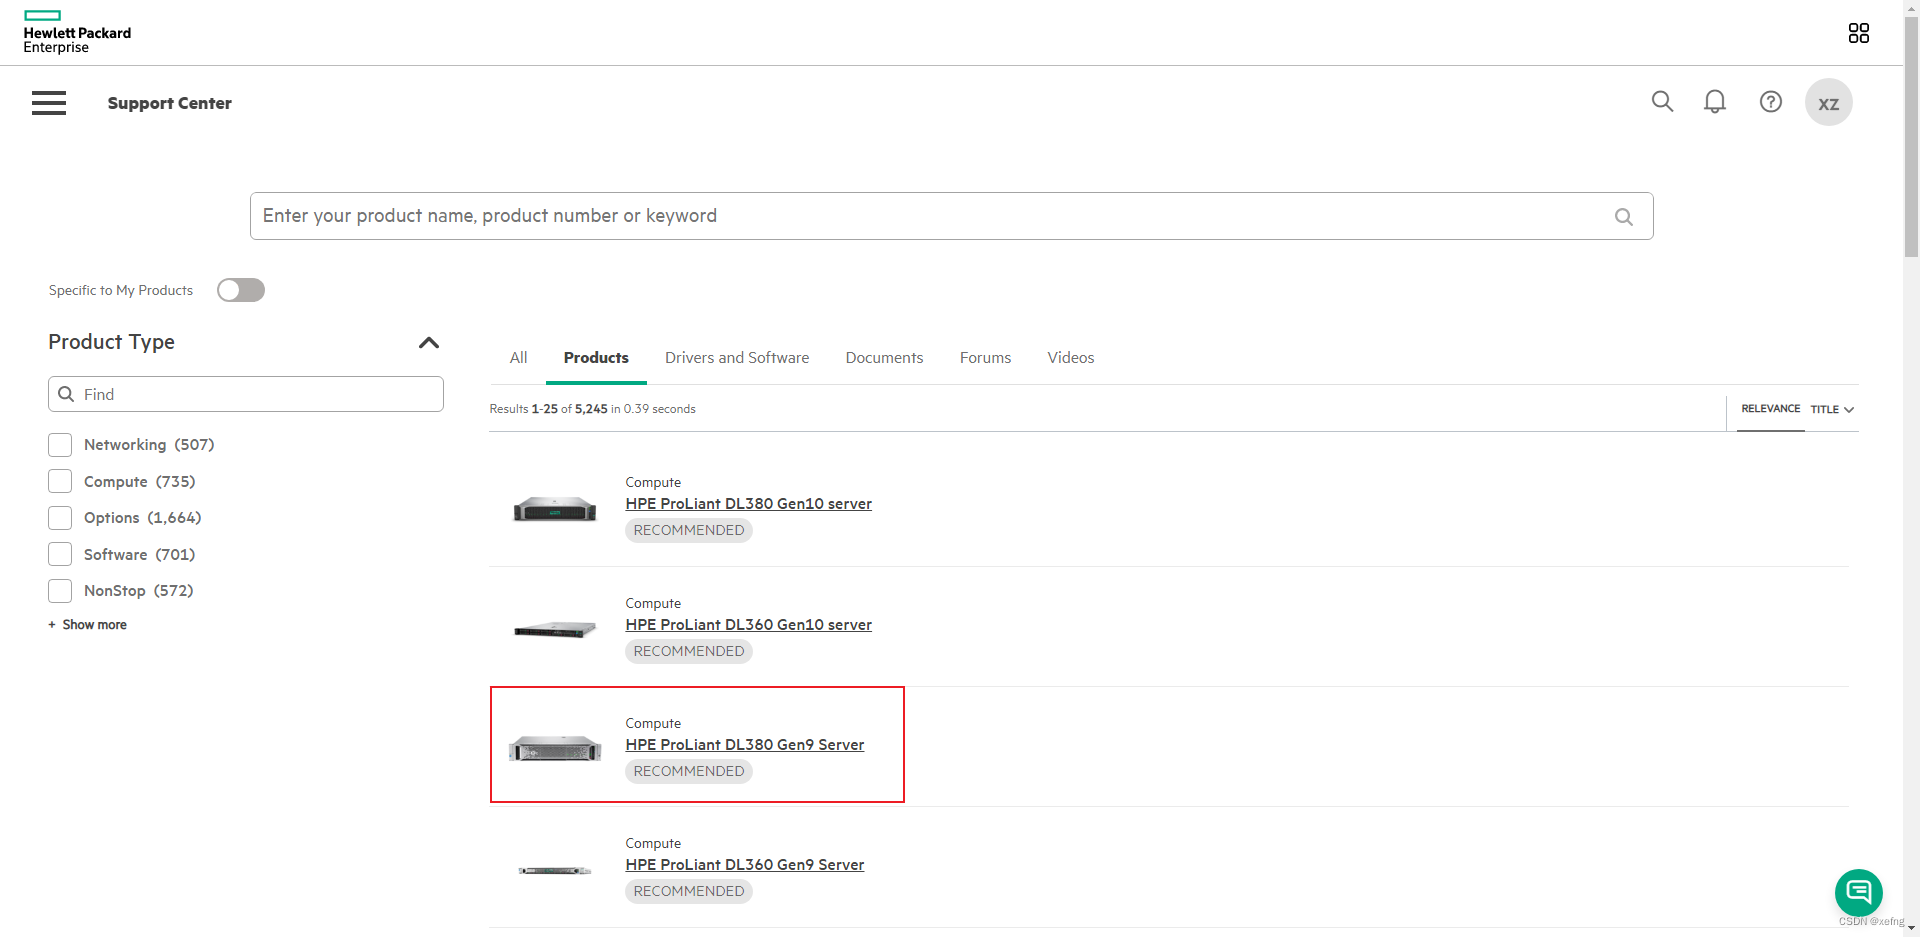Click the DL380 Gen9 server thumbnail
This screenshot has height=937, width=1920.
[555, 748]
